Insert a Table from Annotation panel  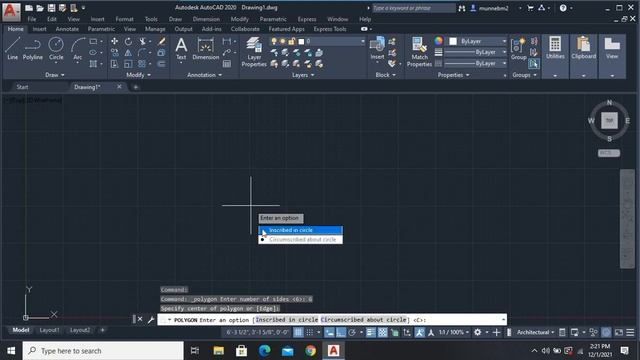227,64
